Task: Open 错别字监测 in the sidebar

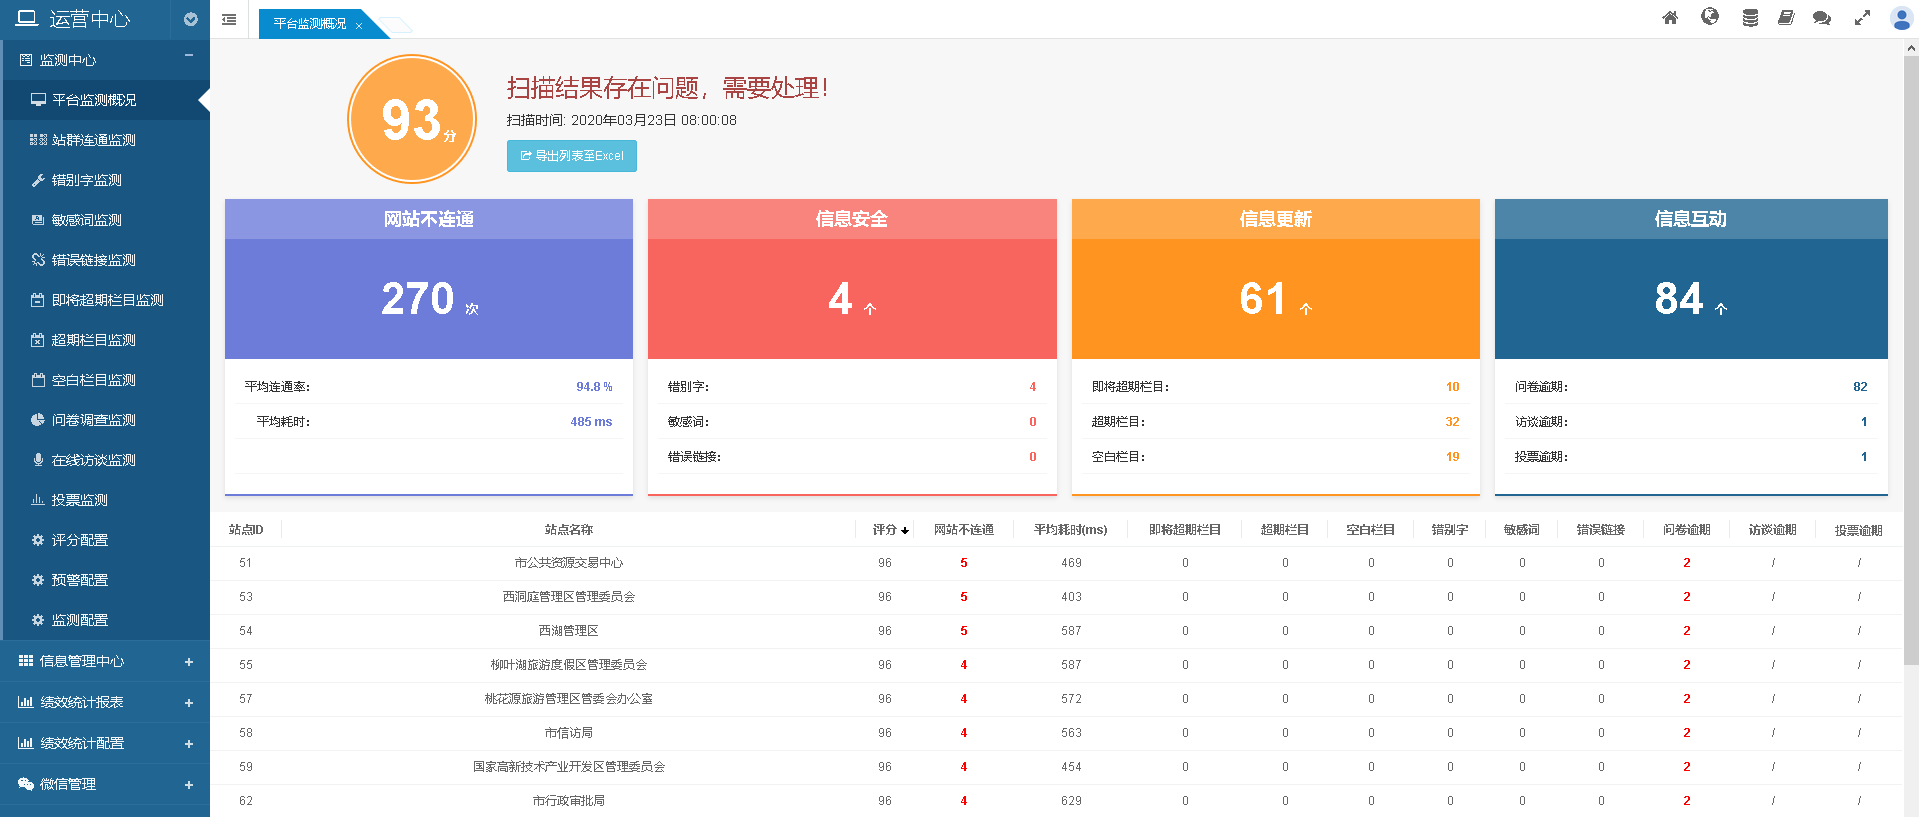Action: point(87,180)
